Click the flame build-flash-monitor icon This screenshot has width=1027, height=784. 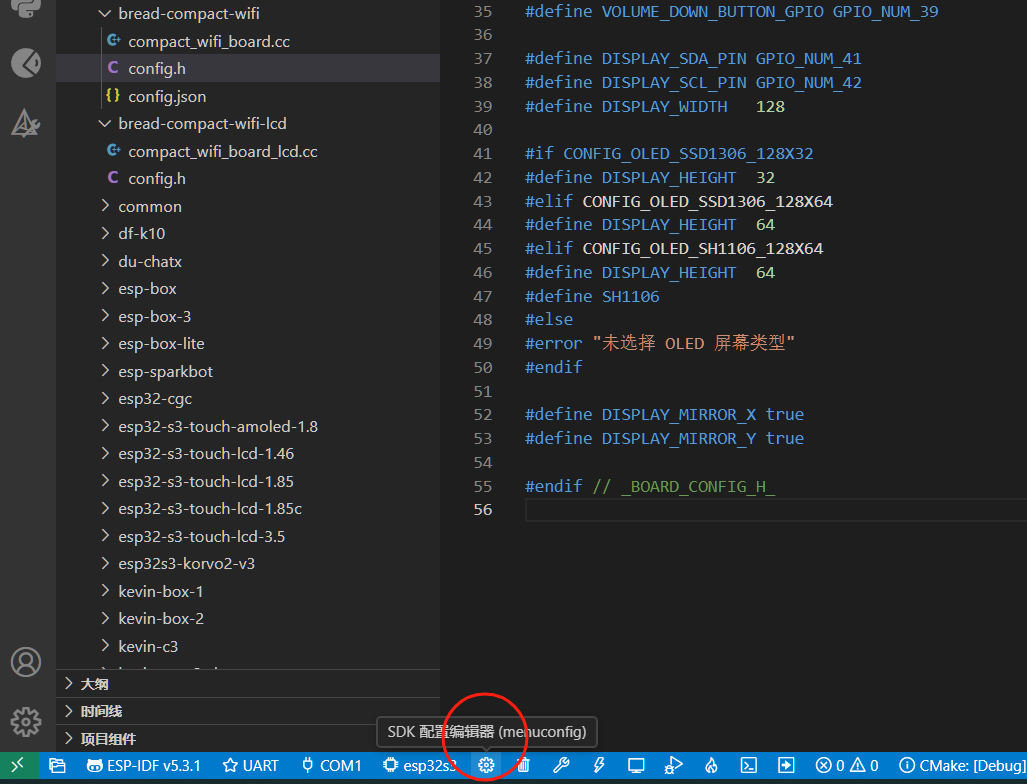pyautogui.click(x=711, y=765)
